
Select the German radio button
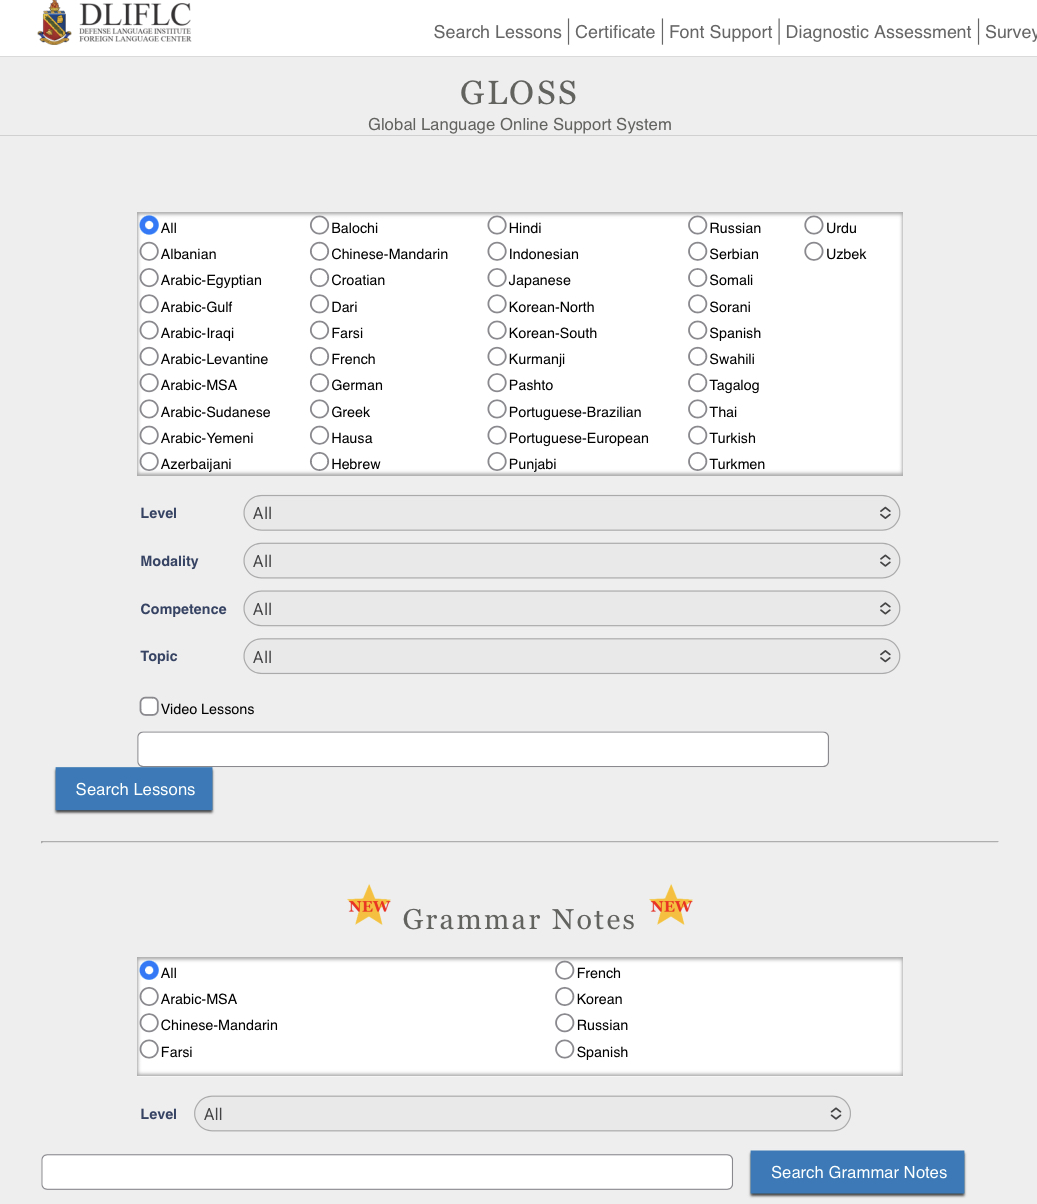(319, 383)
